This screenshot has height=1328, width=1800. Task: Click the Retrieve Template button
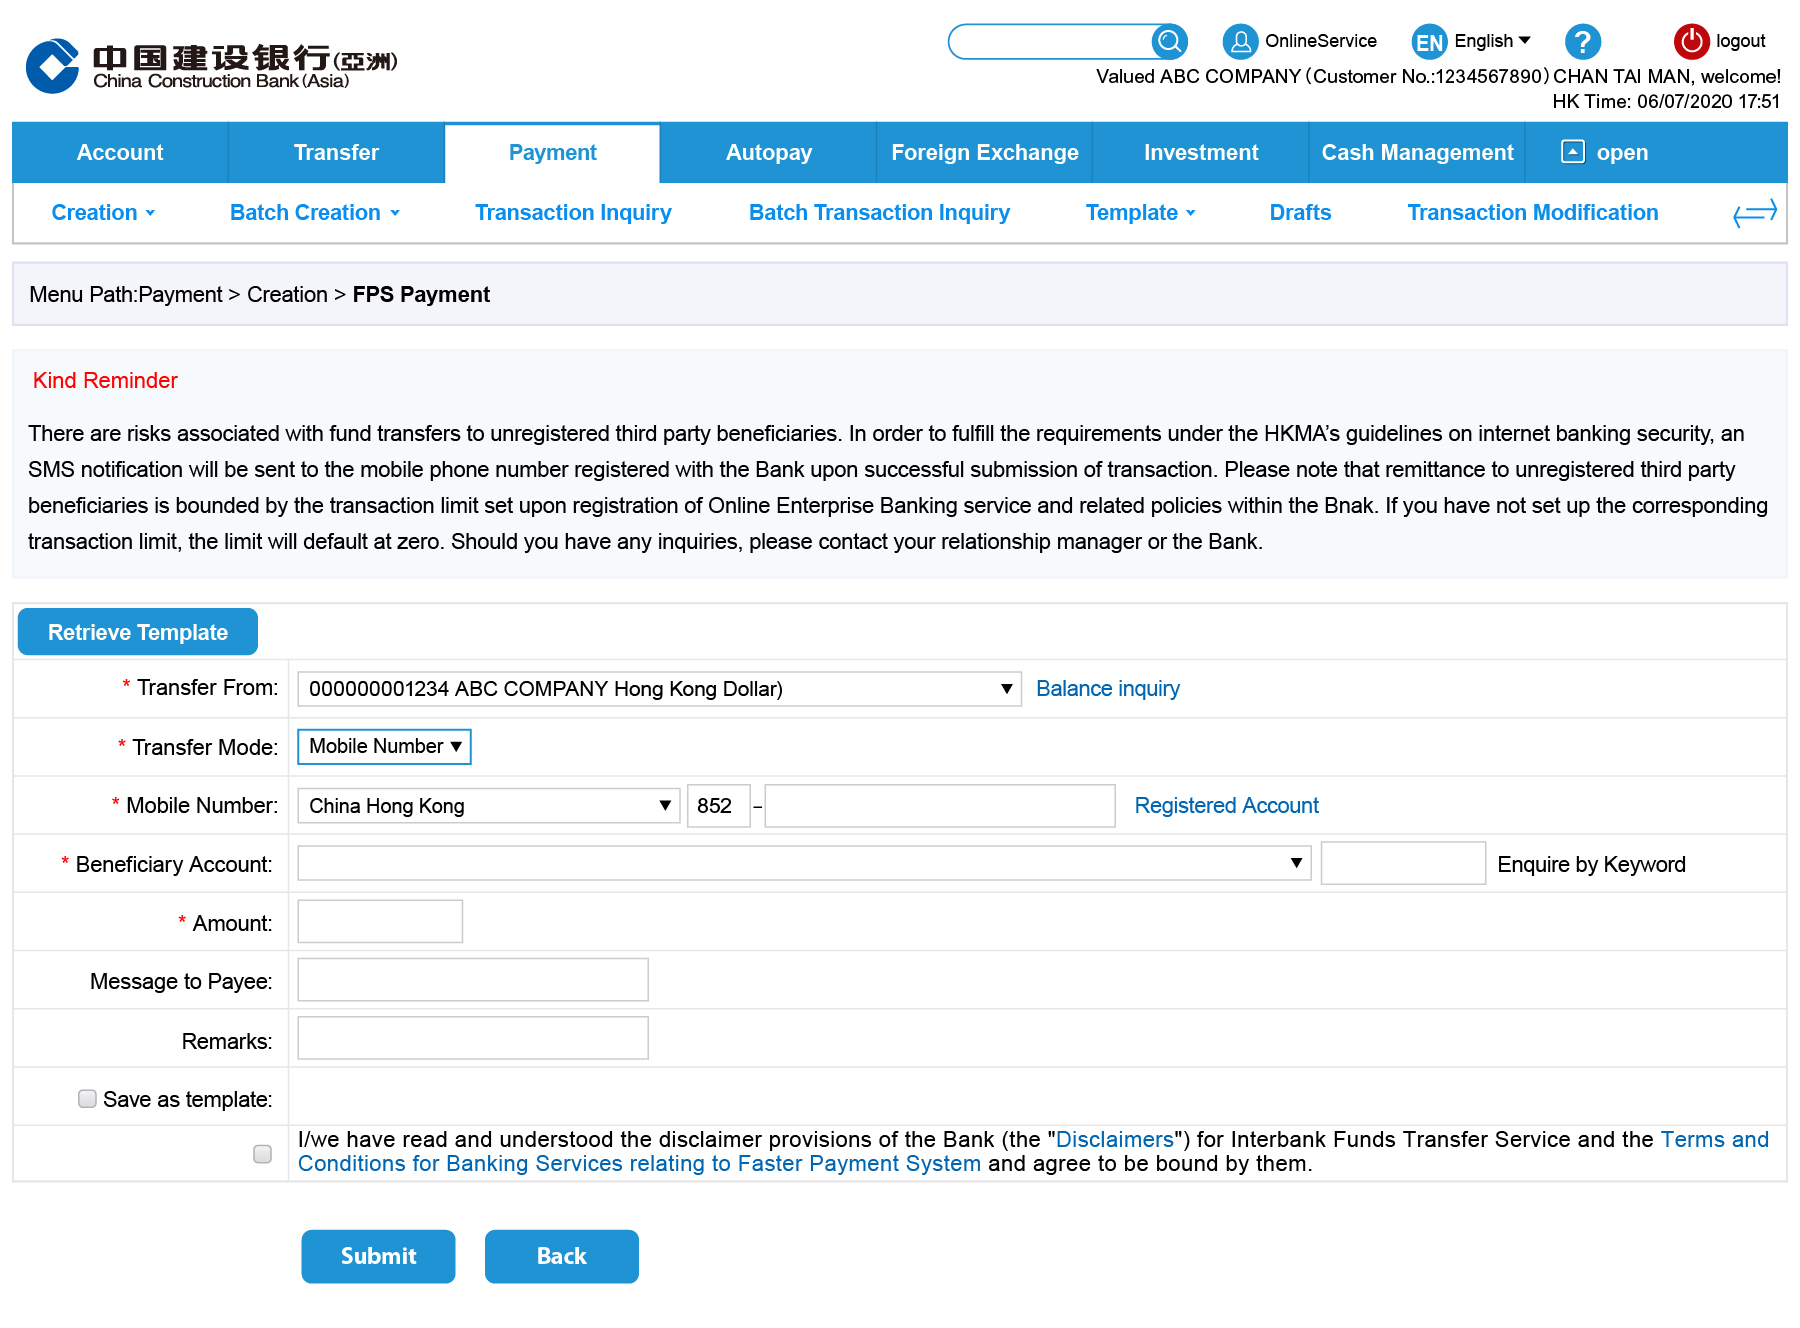coord(138,632)
